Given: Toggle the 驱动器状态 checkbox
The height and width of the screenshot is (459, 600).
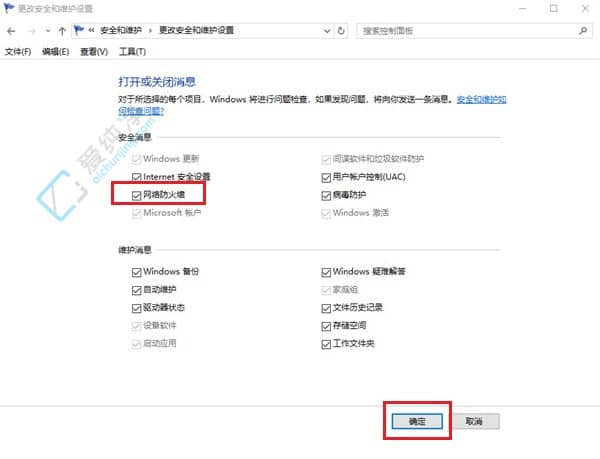Looking at the screenshot, I should pos(136,308).
